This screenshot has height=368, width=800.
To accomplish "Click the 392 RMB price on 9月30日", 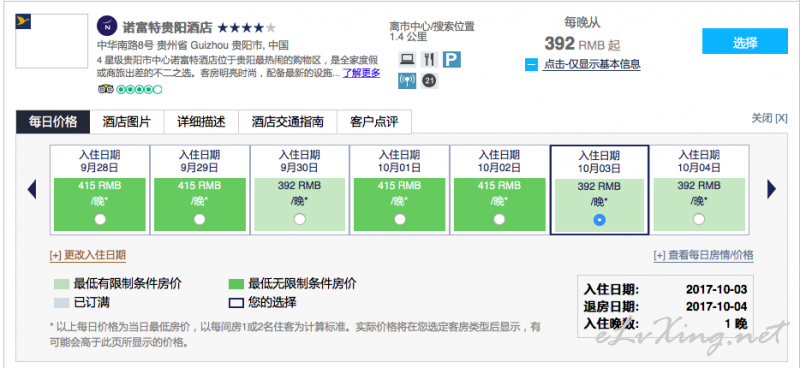I will [x=299, y=186].
